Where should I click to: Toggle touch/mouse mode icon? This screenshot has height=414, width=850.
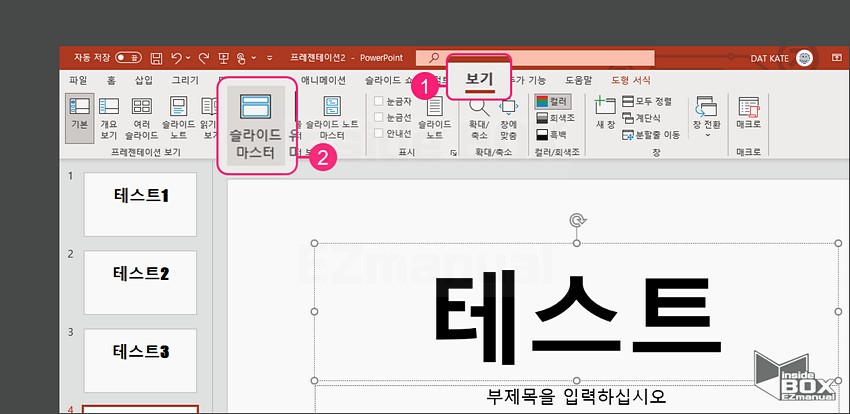(242, 58)
